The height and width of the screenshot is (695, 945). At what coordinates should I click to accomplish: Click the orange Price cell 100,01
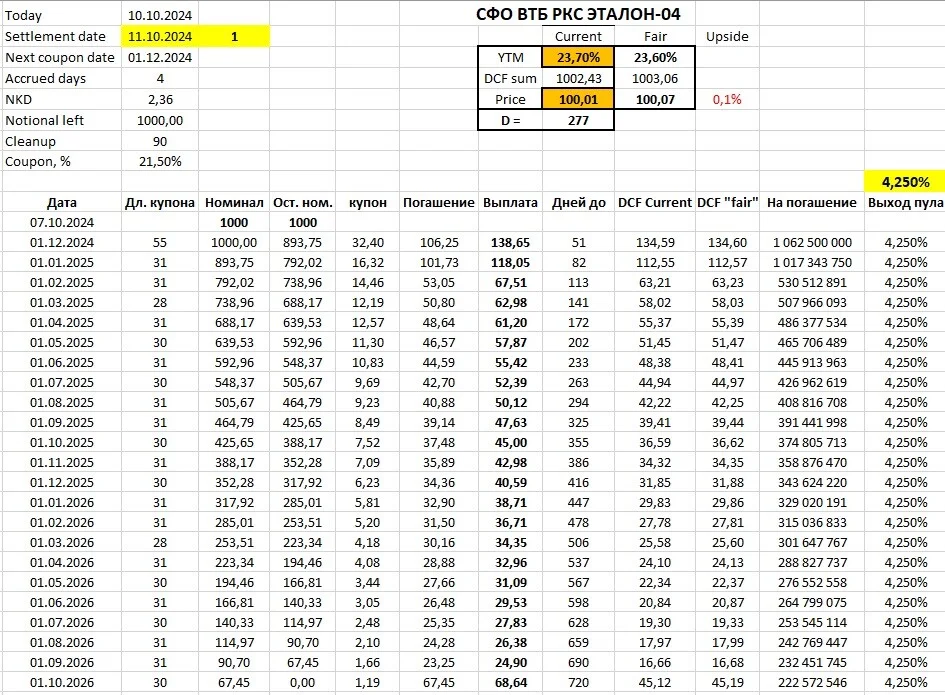click(578, 99)
